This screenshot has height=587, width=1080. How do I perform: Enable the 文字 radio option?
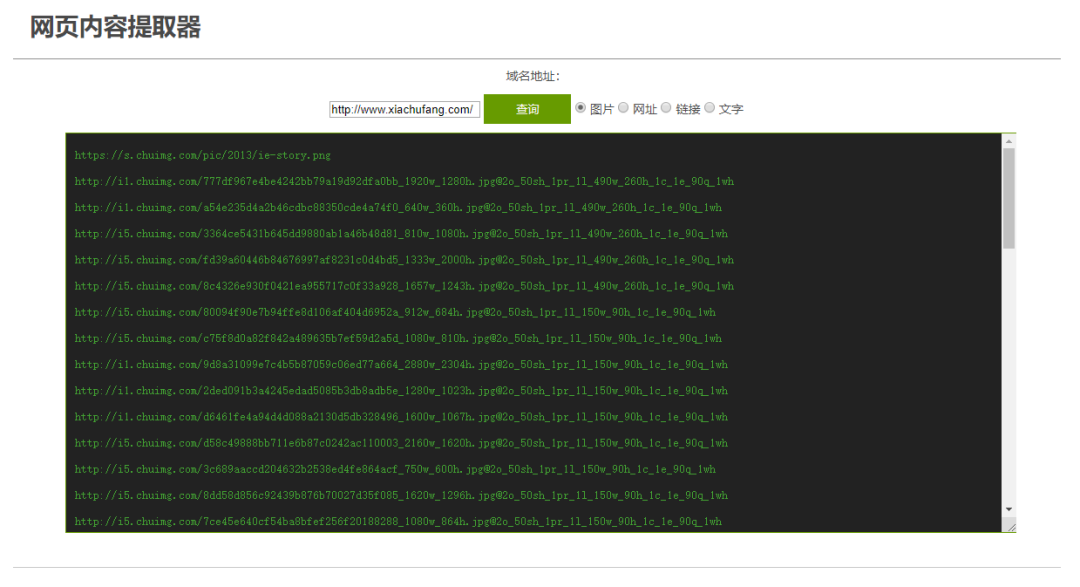pyautogui.click(x=710, y=108)
